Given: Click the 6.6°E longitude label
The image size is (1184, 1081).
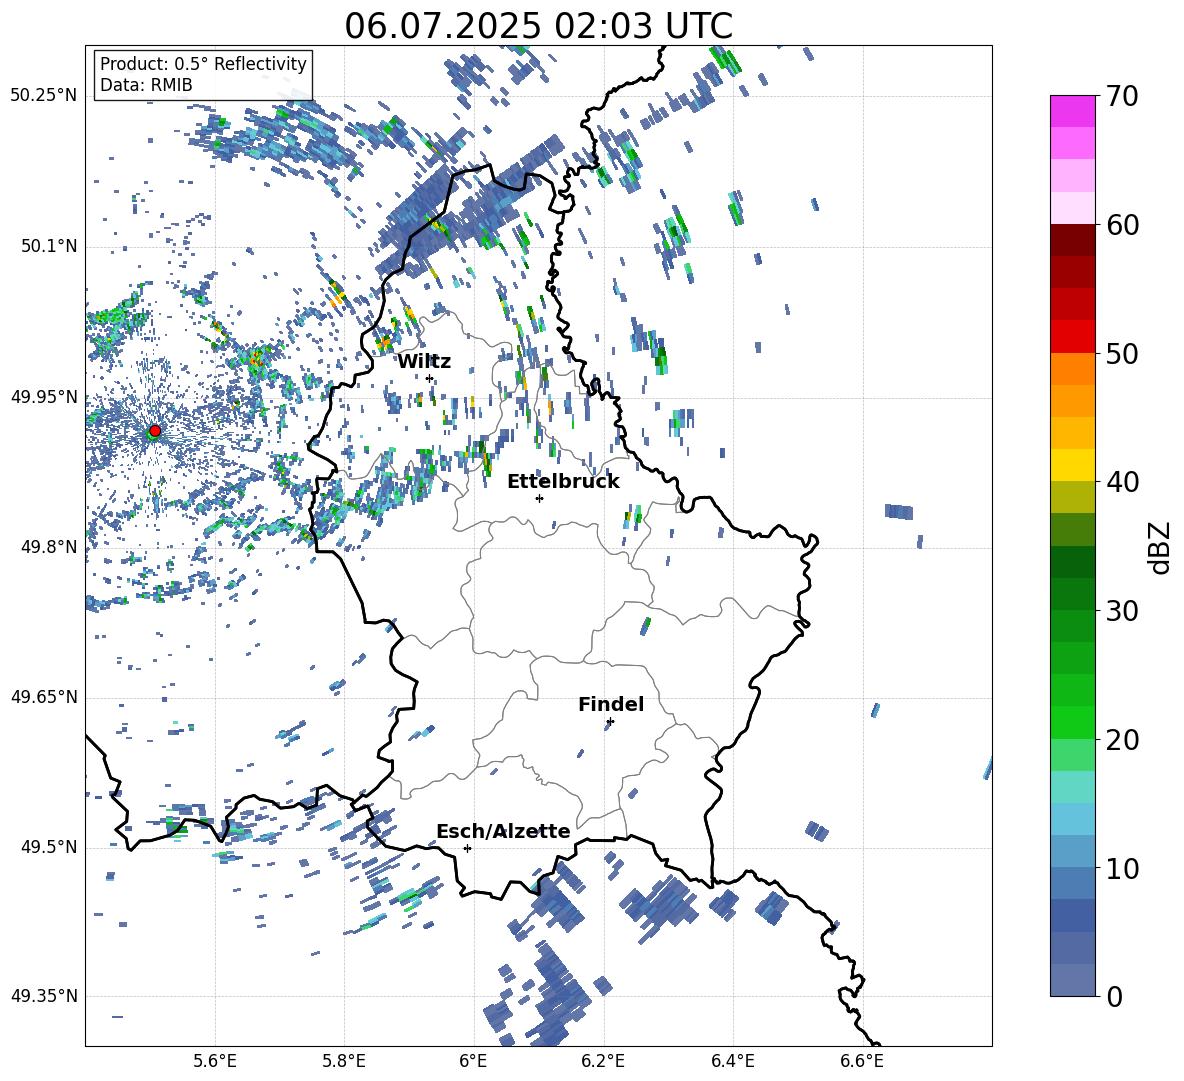Looking at the screenshot, I should [862, 1061].
